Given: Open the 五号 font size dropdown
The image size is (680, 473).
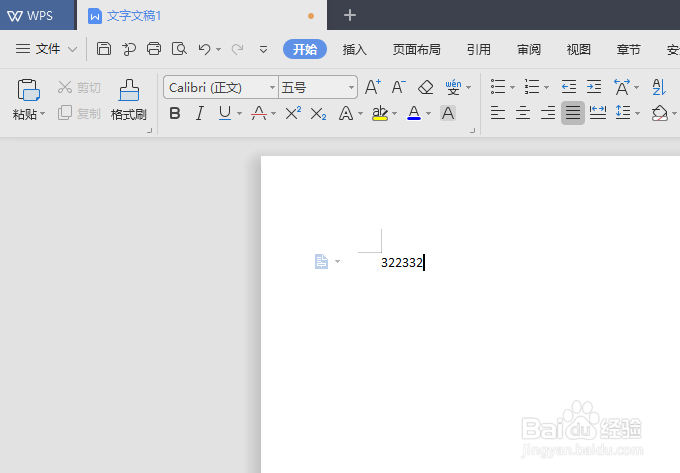Looking at the screenshot, I should click(x=351, y=88).
